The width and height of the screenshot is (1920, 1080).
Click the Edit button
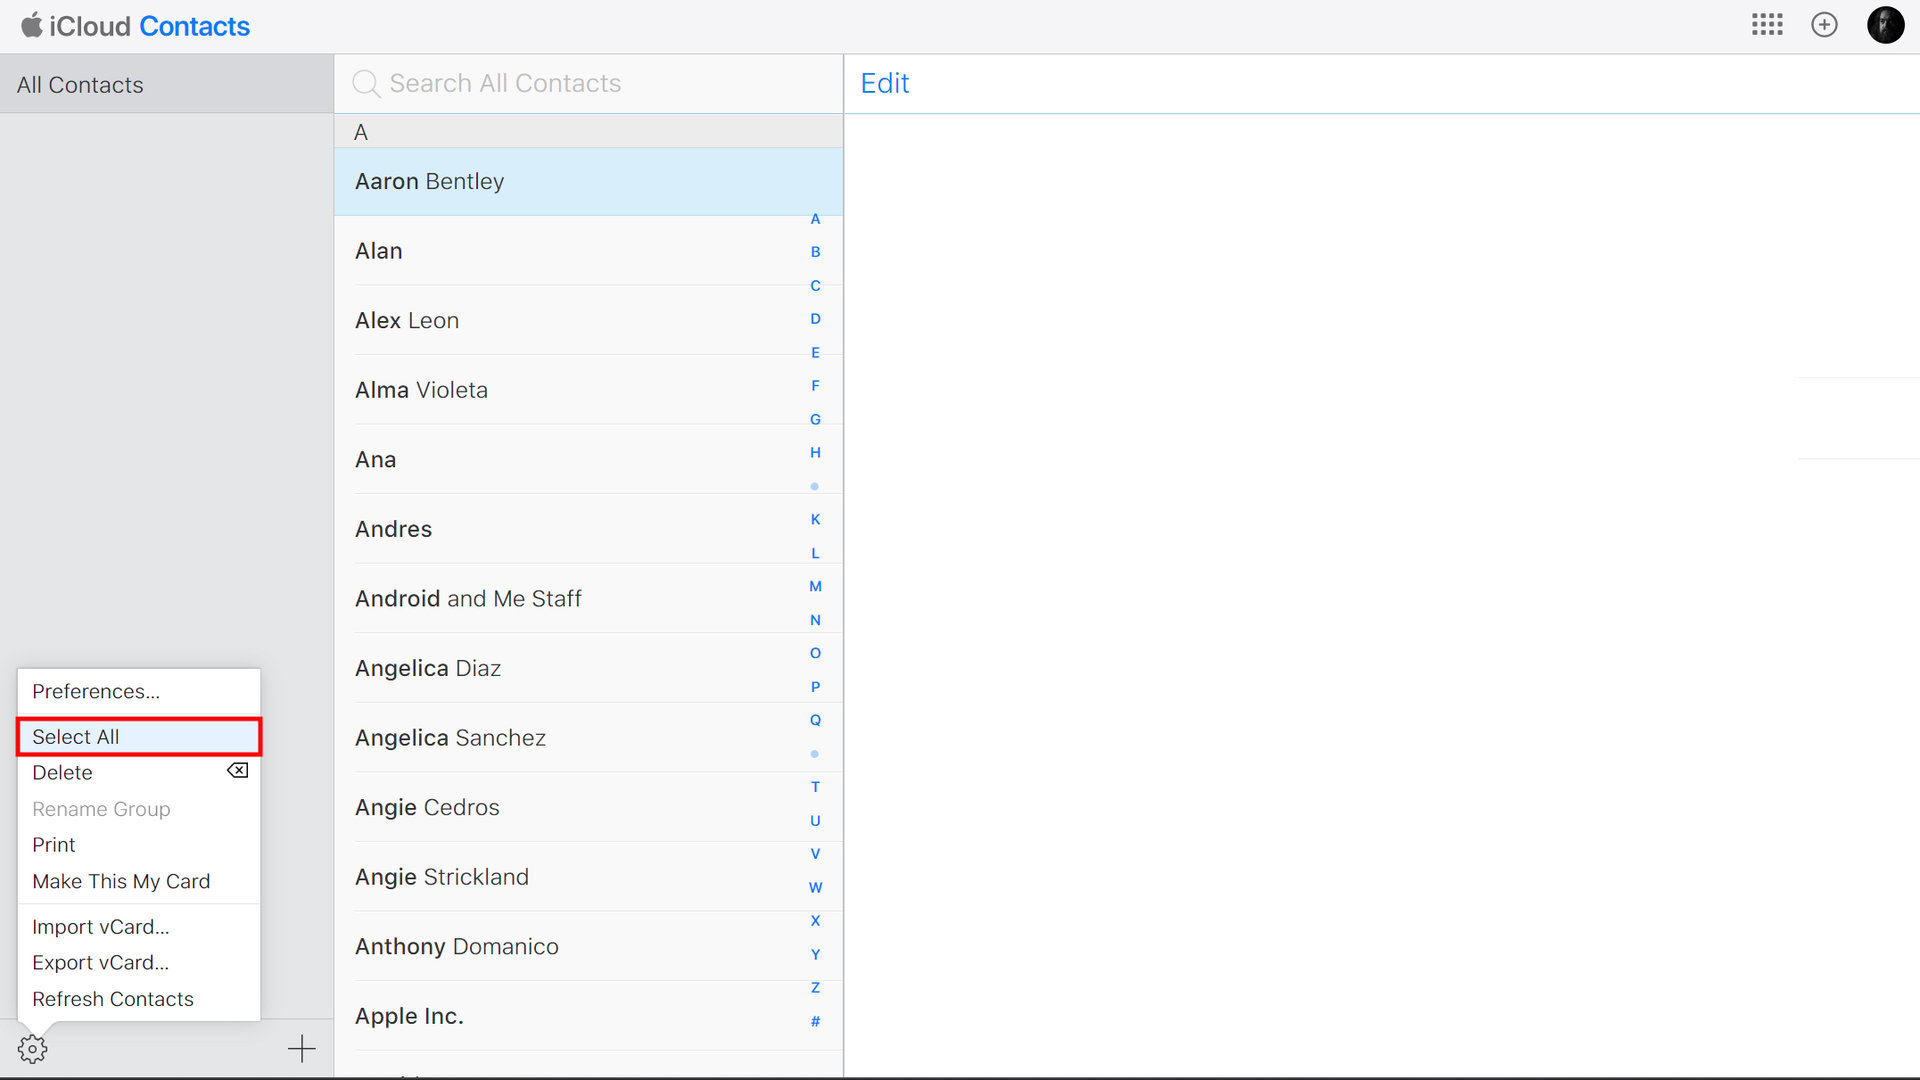pyautogui.click(x=884, y=84)
